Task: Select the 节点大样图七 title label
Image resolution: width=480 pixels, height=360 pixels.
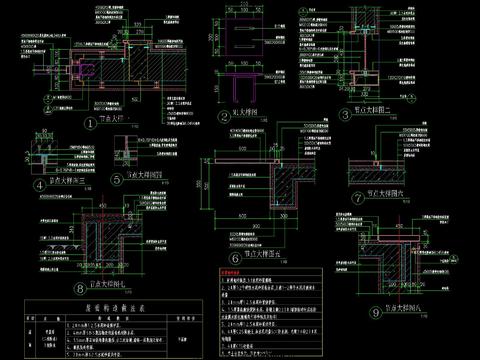Action: (x=108, y=284)
